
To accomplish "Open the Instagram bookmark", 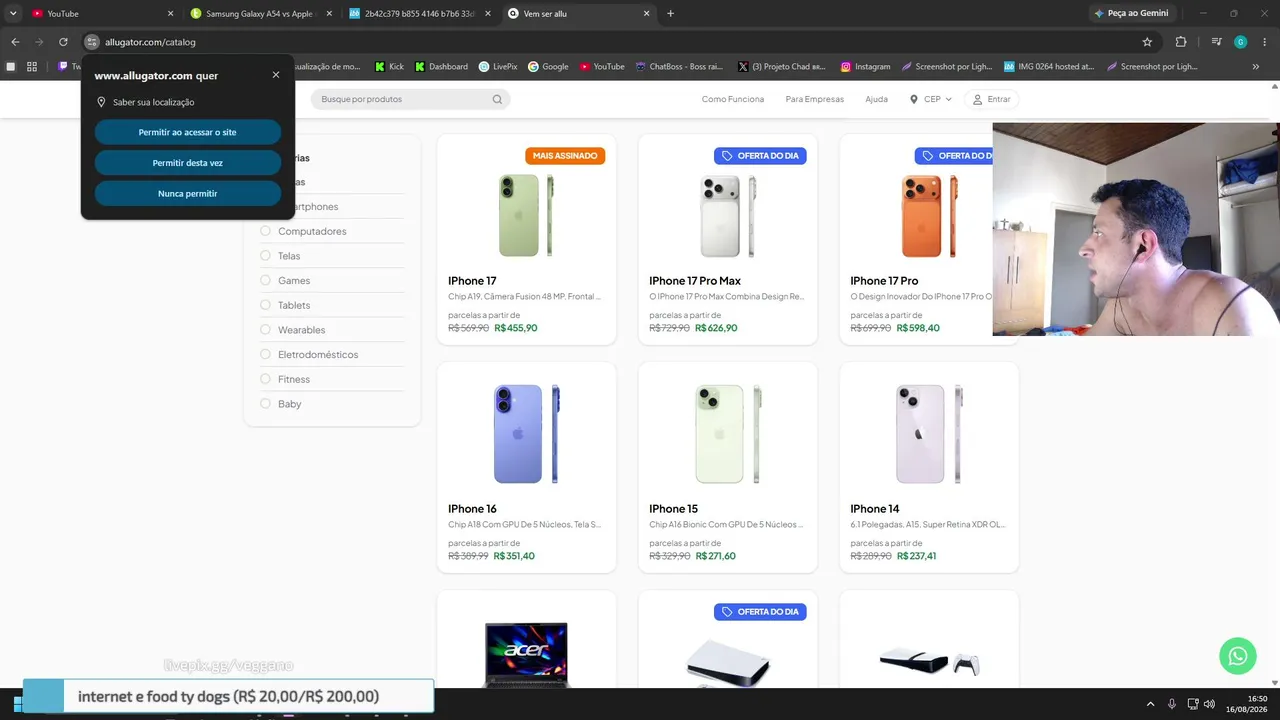I will point(865,67).
